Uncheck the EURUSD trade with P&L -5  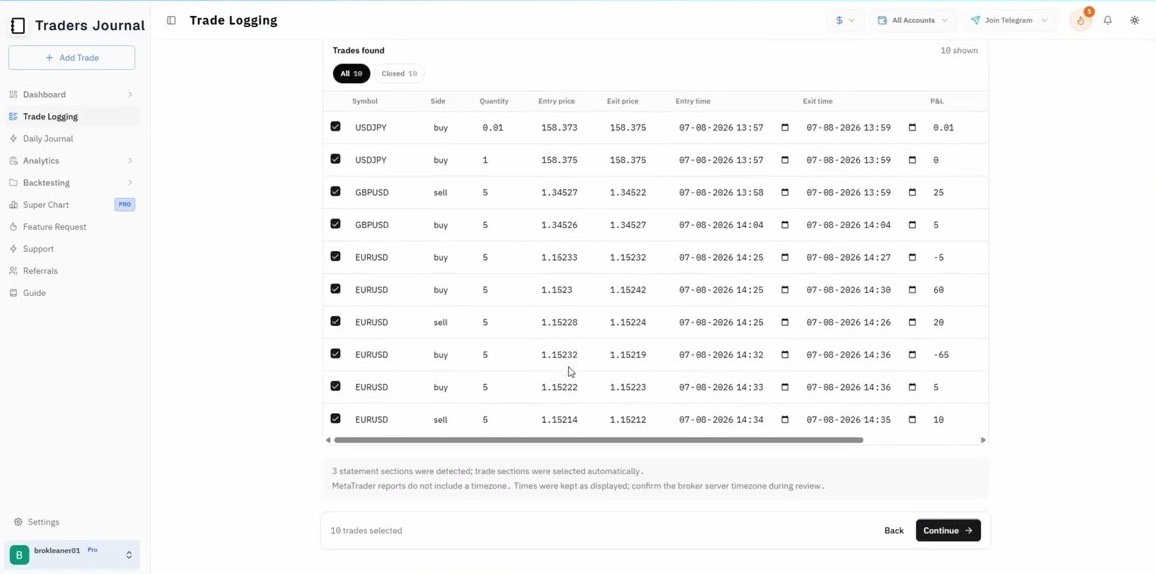(335, 256)
